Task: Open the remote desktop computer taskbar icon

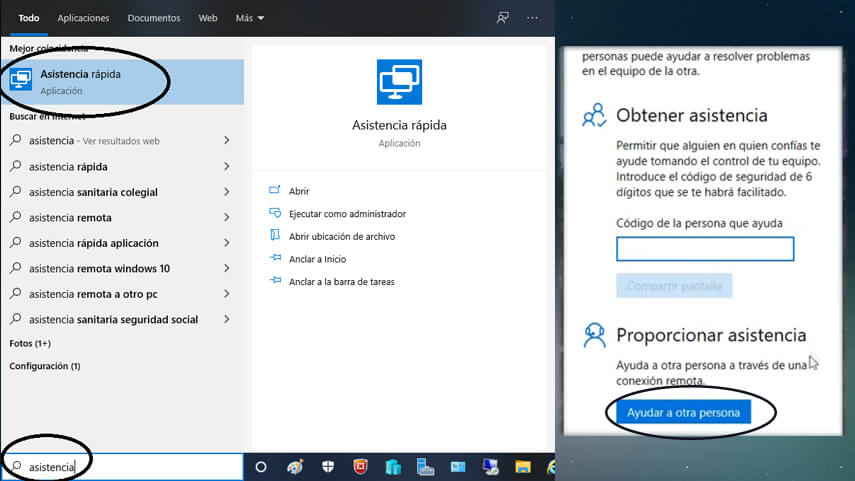Action: click(x=490, y=467)
